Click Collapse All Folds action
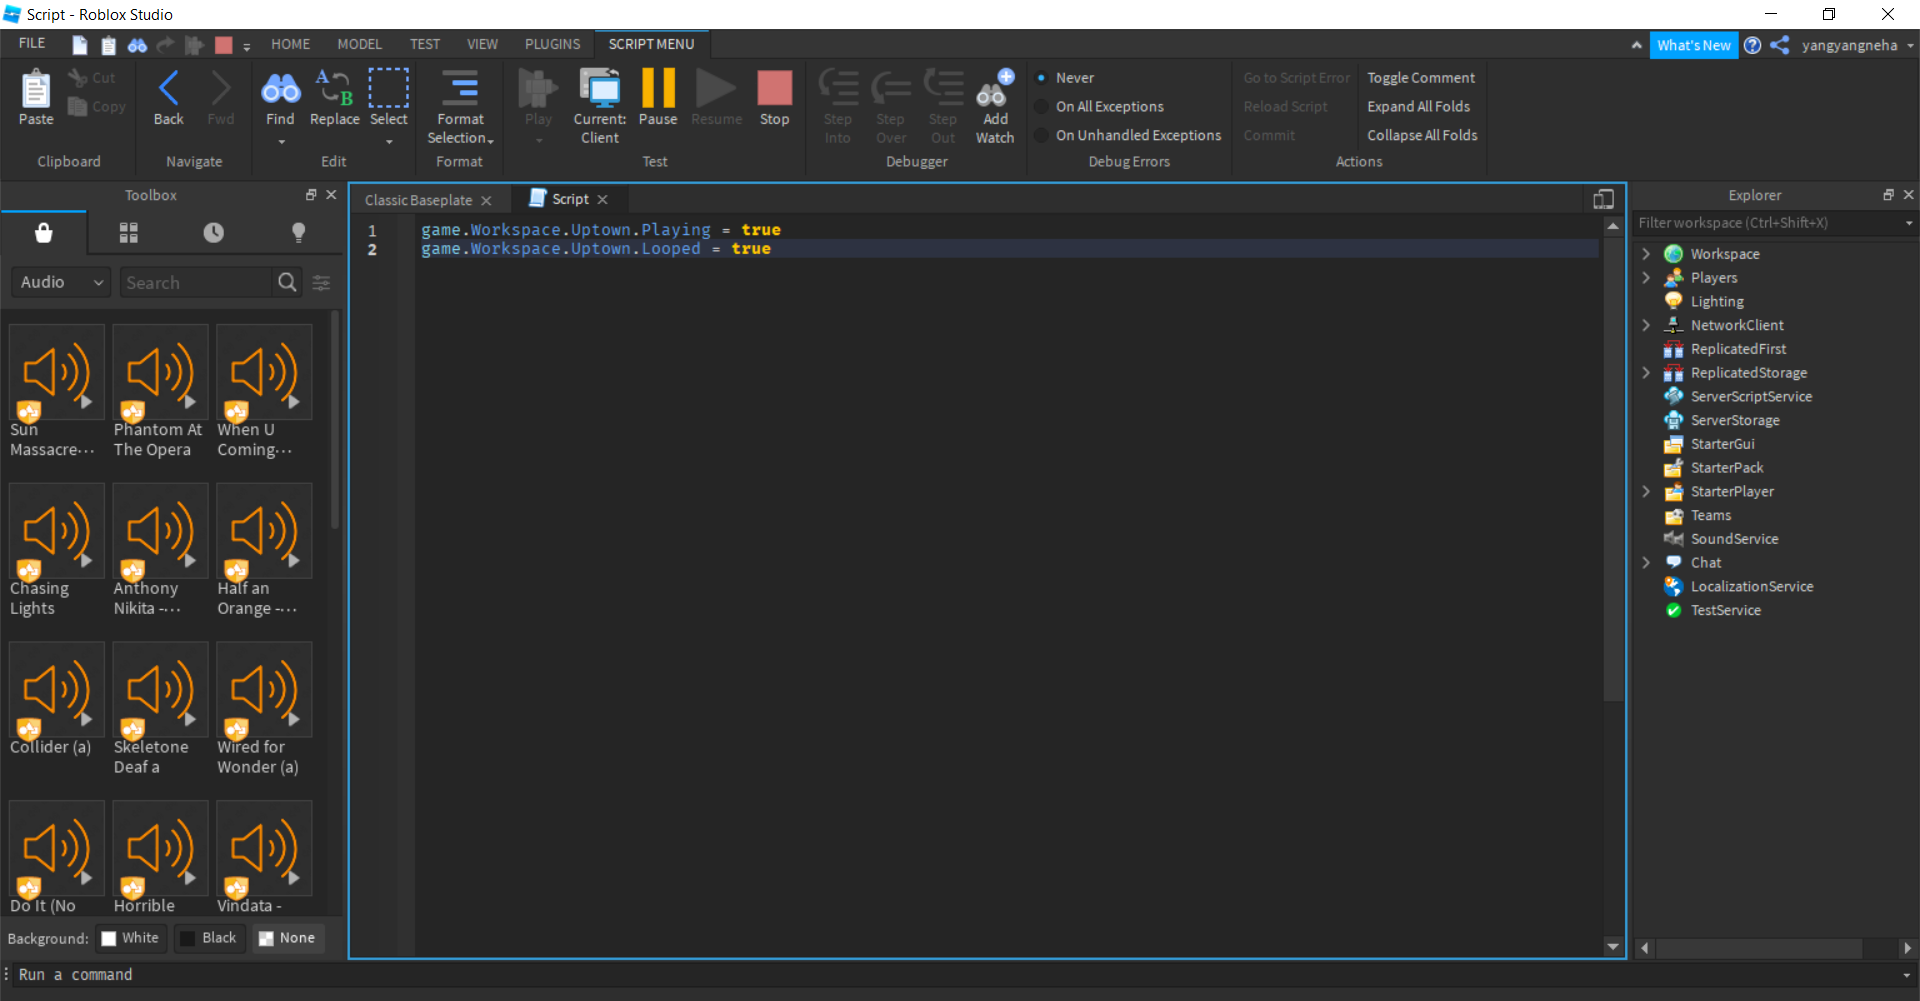The height and width of the screenshot is (1001, 1920). coord(1422,135)
